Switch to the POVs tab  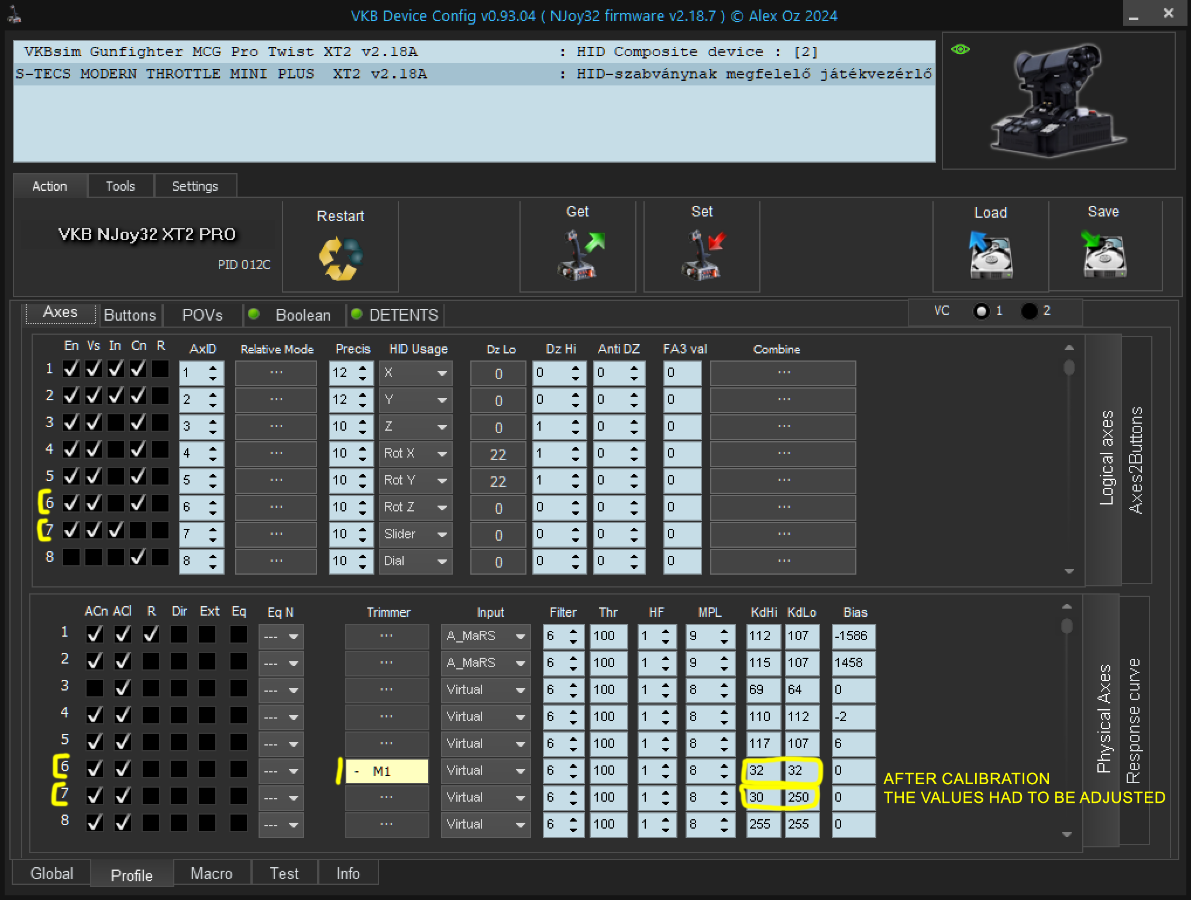coord(202,315)
